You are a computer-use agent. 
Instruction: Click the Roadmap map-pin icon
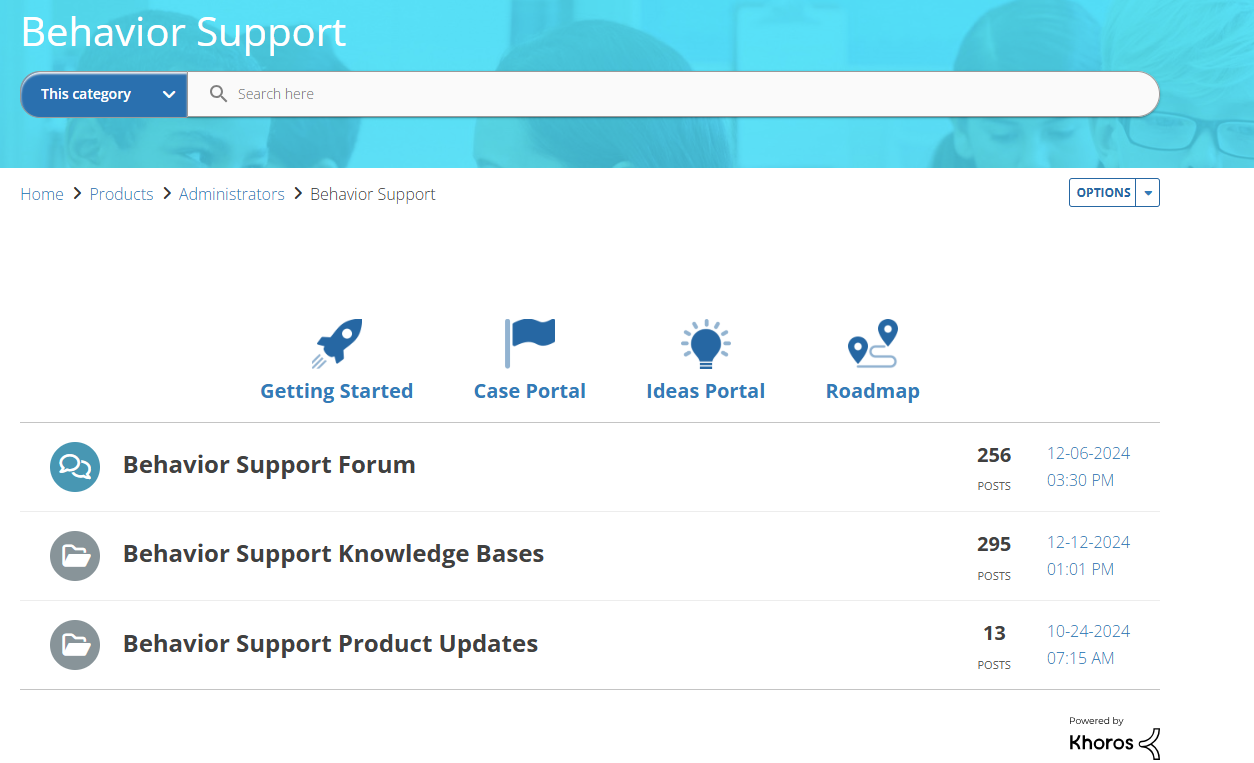[872, 342]
